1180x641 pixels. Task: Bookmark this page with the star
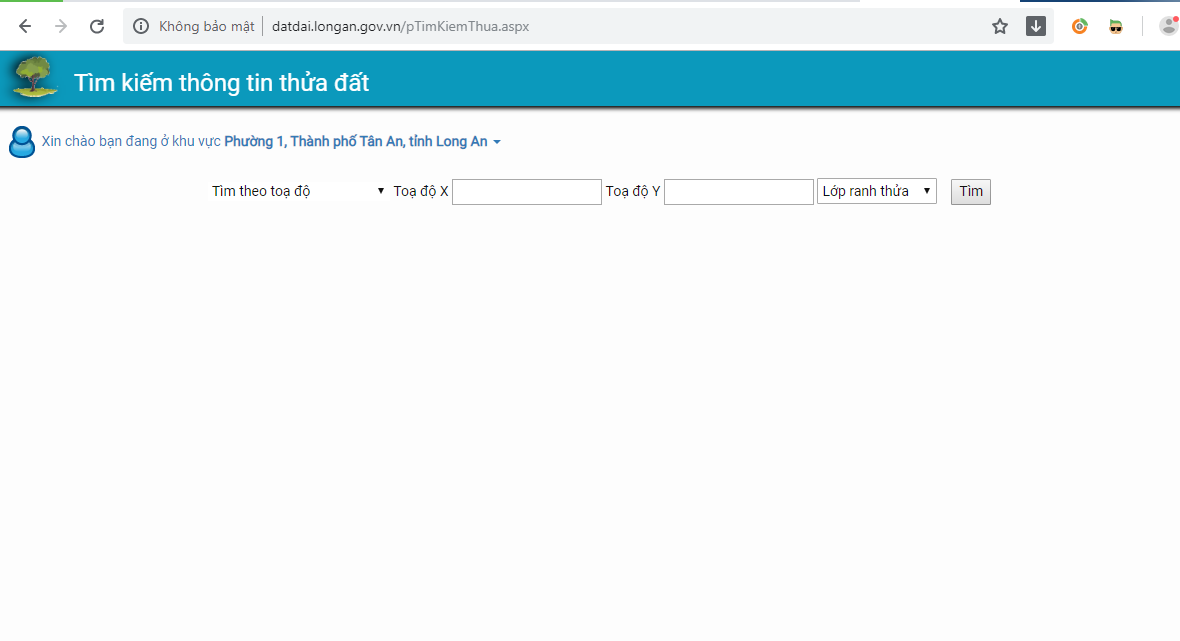coord(1000,27)
